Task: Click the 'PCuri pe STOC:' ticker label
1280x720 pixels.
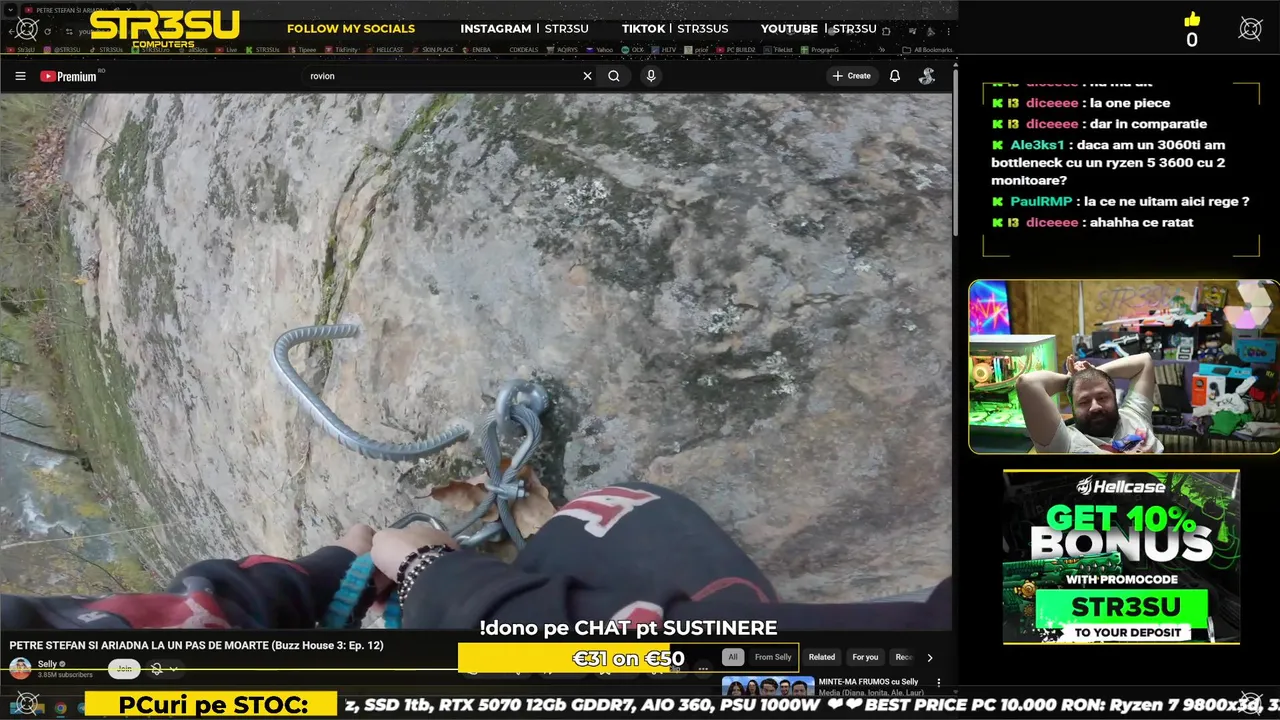Action: (212, 705)
